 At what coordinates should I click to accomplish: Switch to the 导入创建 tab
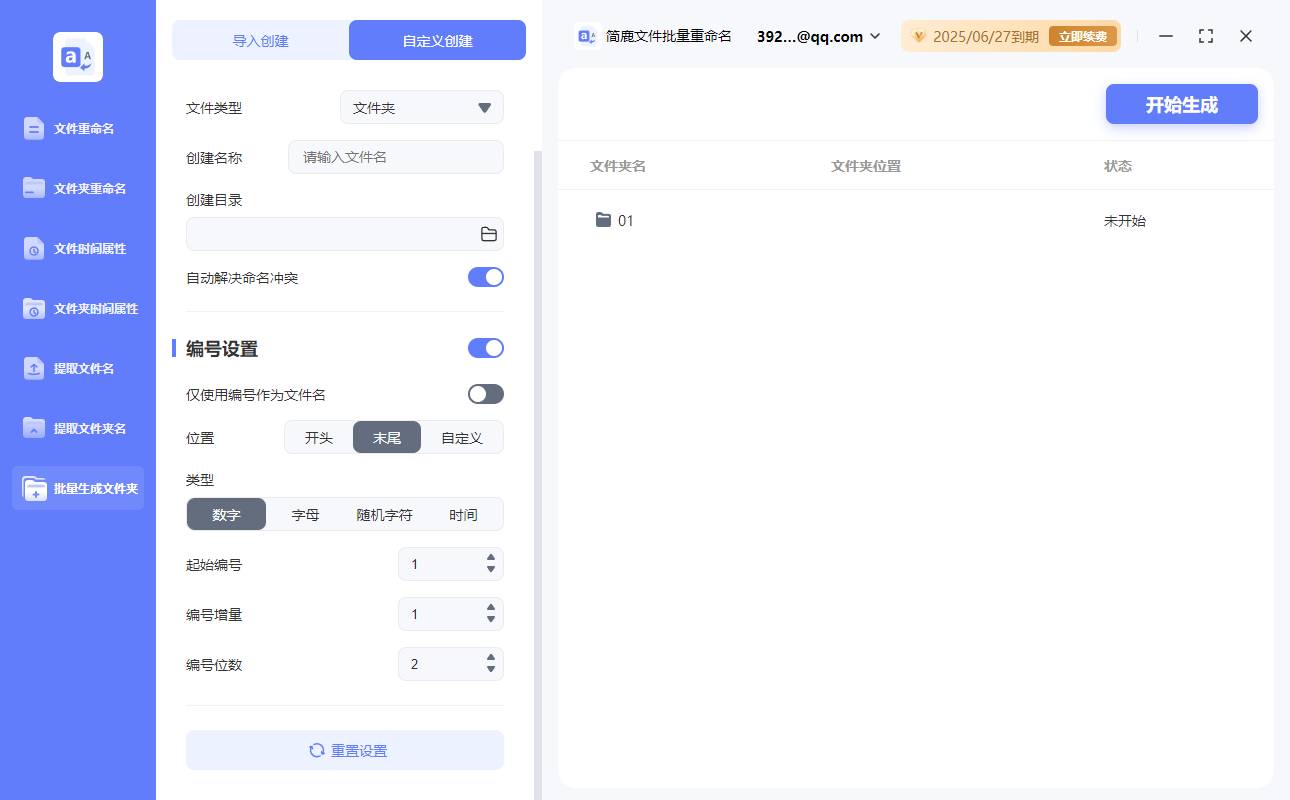tap(260, 39)
